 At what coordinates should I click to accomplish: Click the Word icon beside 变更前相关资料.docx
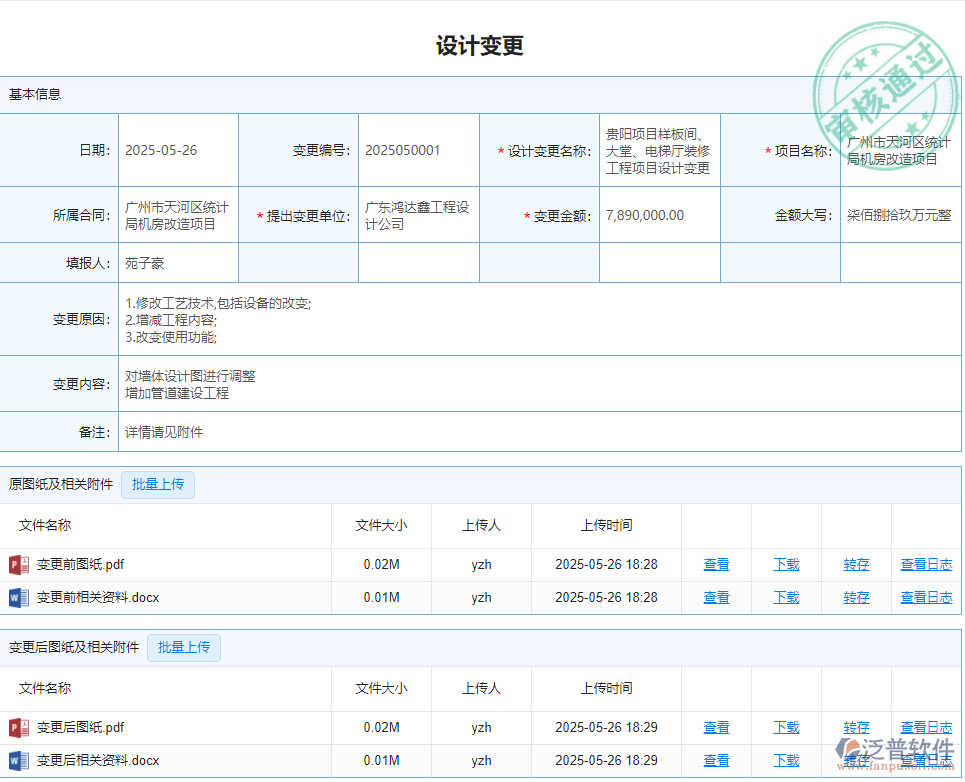tap(17, 597)
